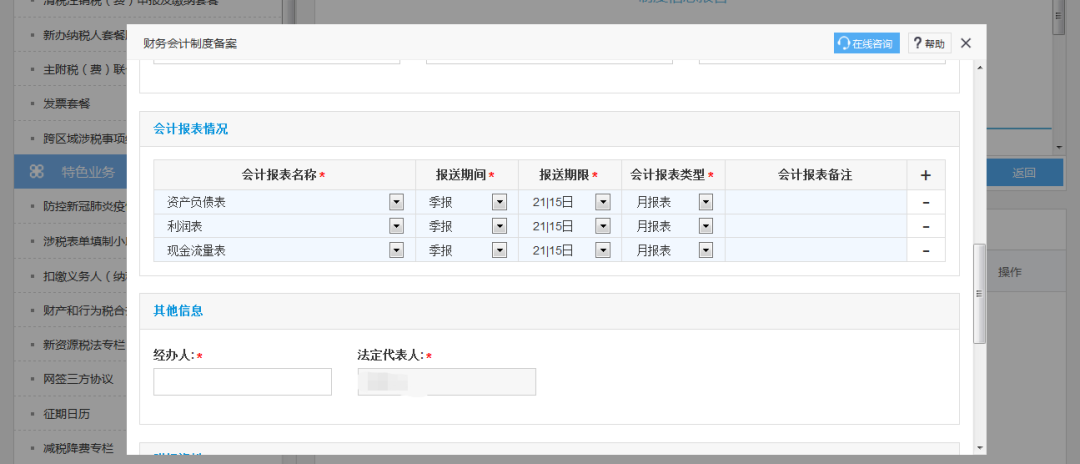Open 报送期间 dropdown in 利润表 row
The height and width of the screenshot is (464, 1080).
(x=499, y=226)
